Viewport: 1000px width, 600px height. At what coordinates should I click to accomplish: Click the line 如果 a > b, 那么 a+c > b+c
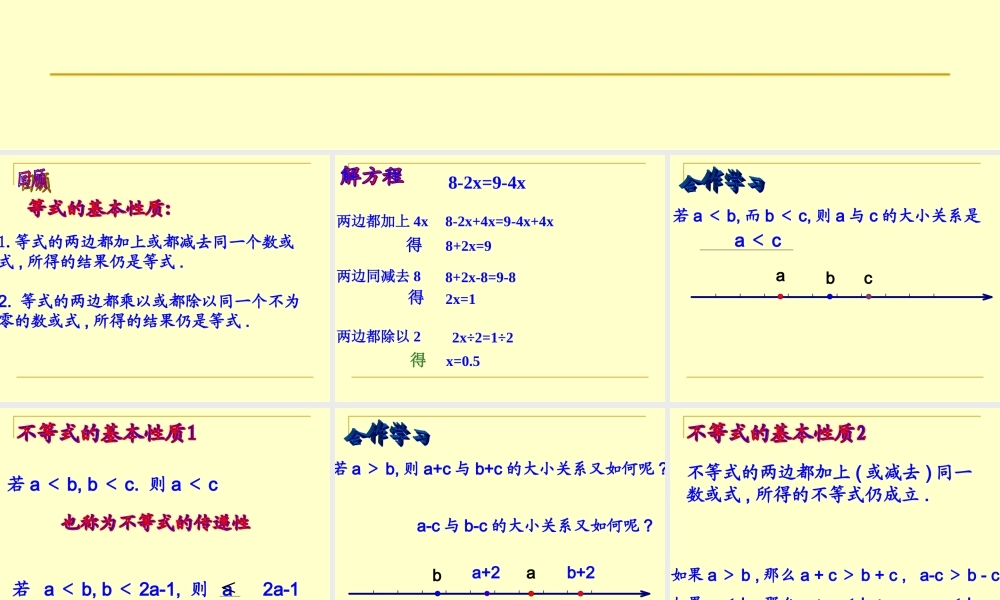click(835, 575)
